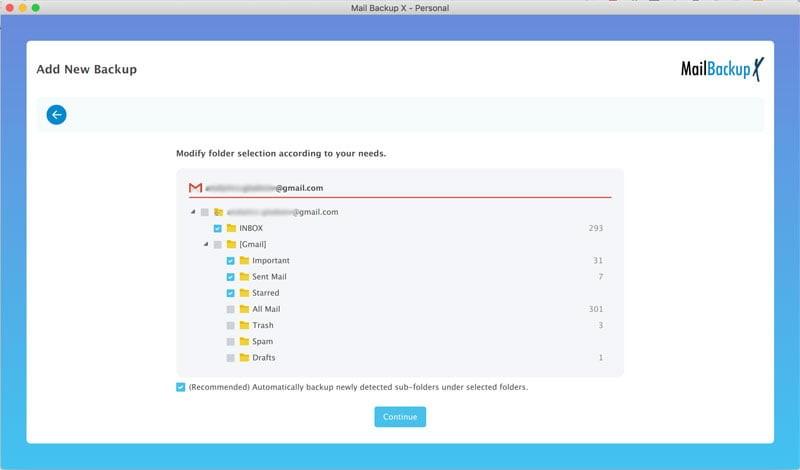The width and height of the screenshot is (800, 470).
Task: Collapse the root account tree node
Action: pos(193,212)
